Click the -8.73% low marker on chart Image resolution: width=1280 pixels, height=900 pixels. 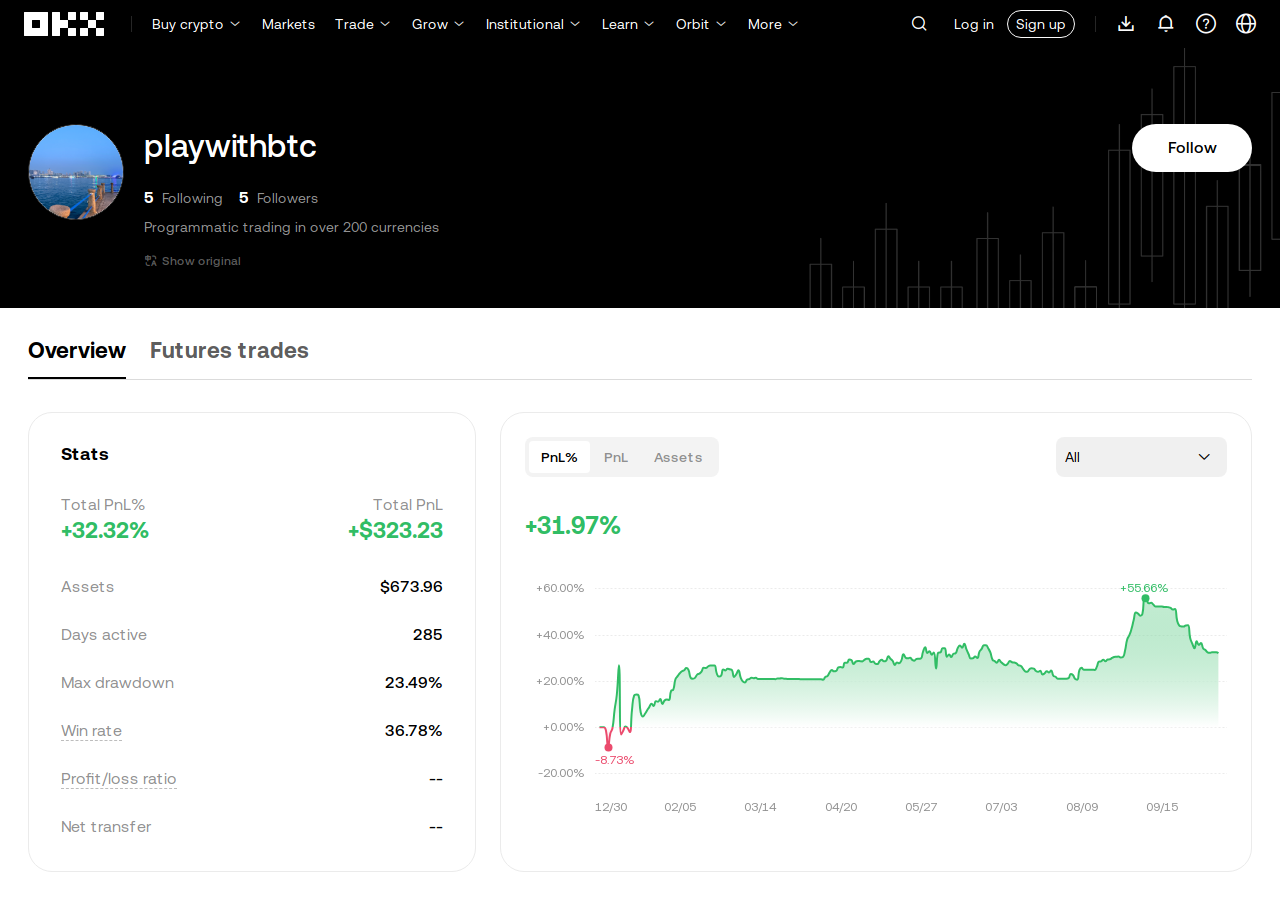coord(608,747)
